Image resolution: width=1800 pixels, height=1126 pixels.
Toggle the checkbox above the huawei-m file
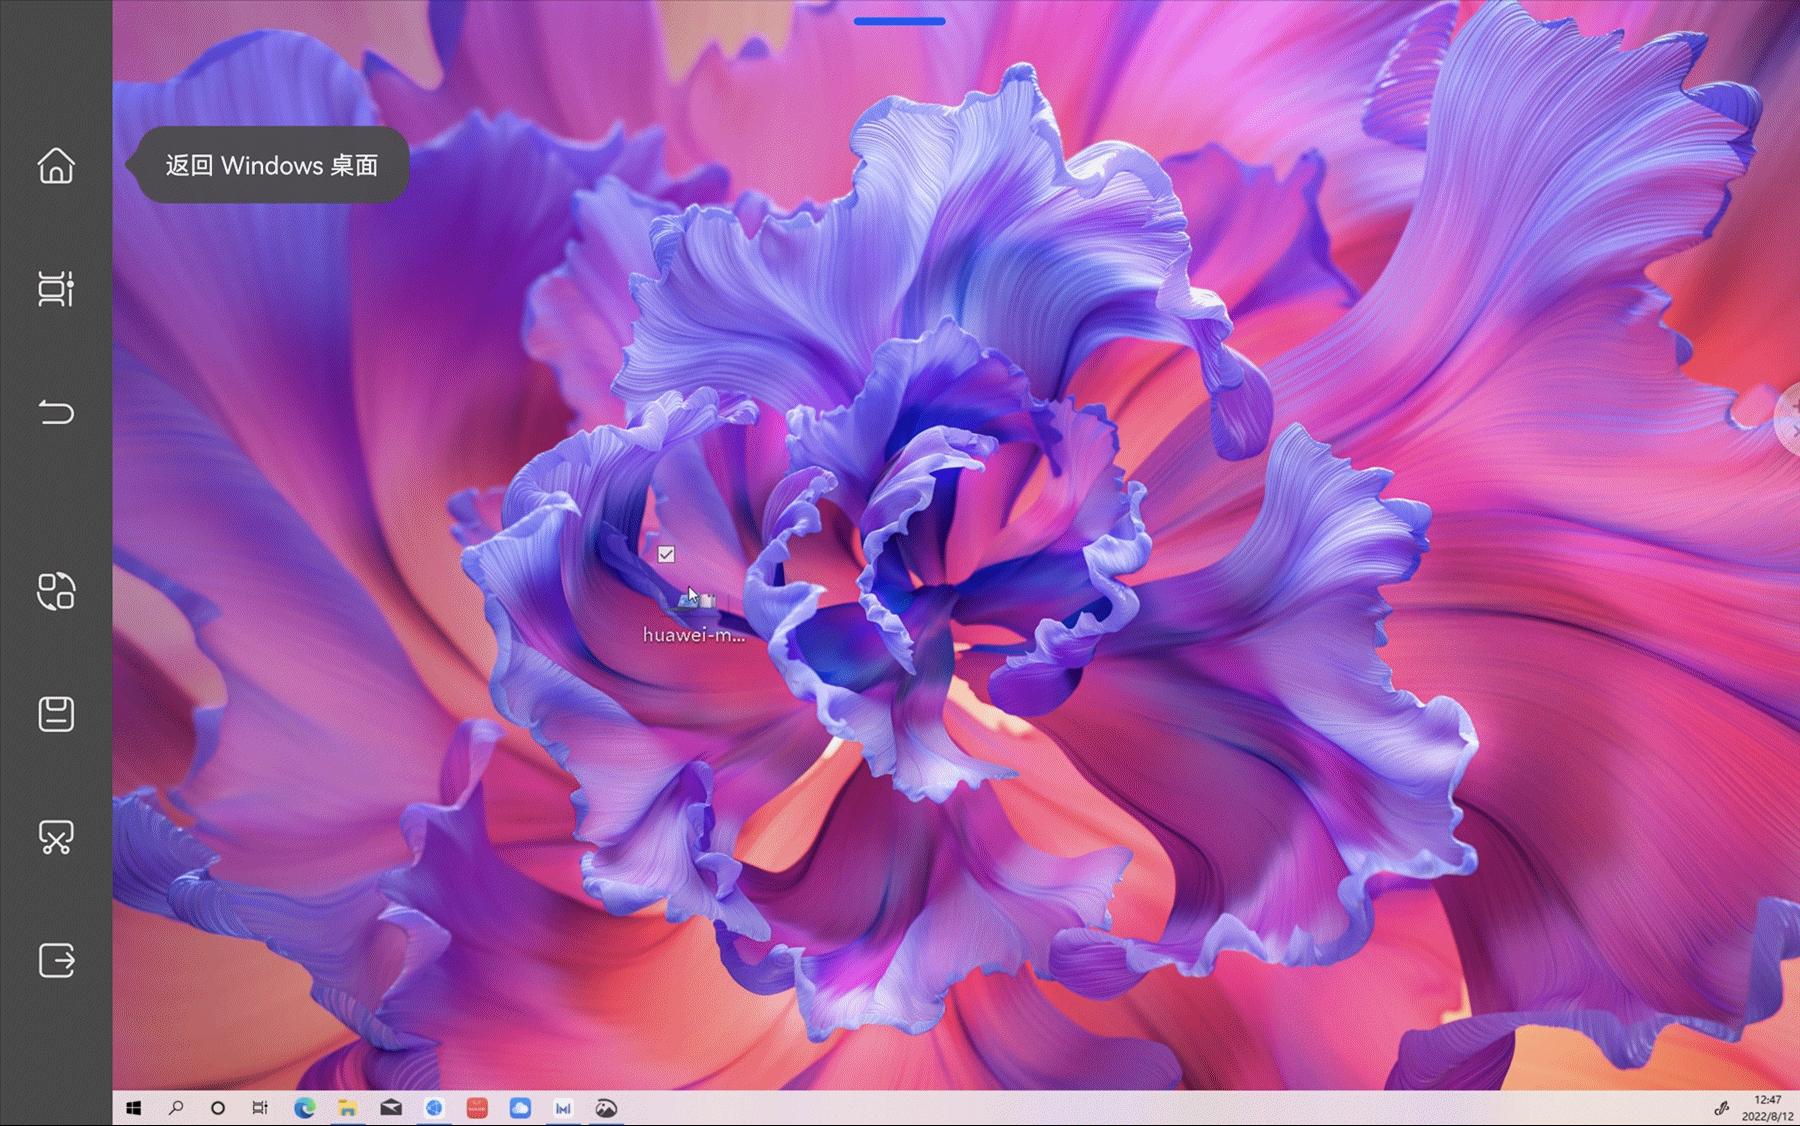pyautogui.click(x=666, y=554)
